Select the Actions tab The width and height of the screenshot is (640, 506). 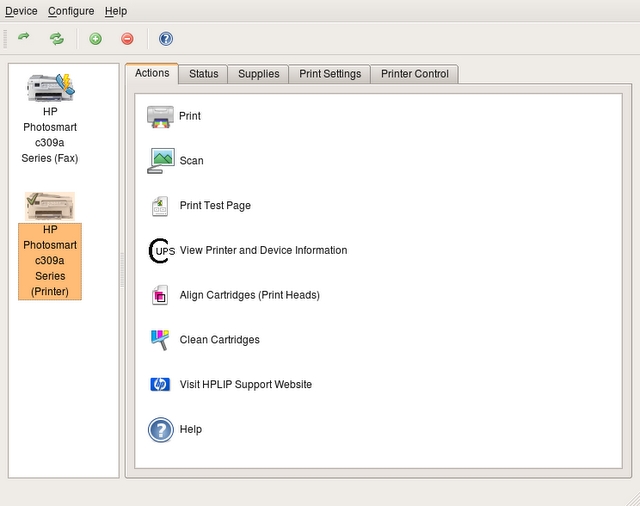[152, 73]
